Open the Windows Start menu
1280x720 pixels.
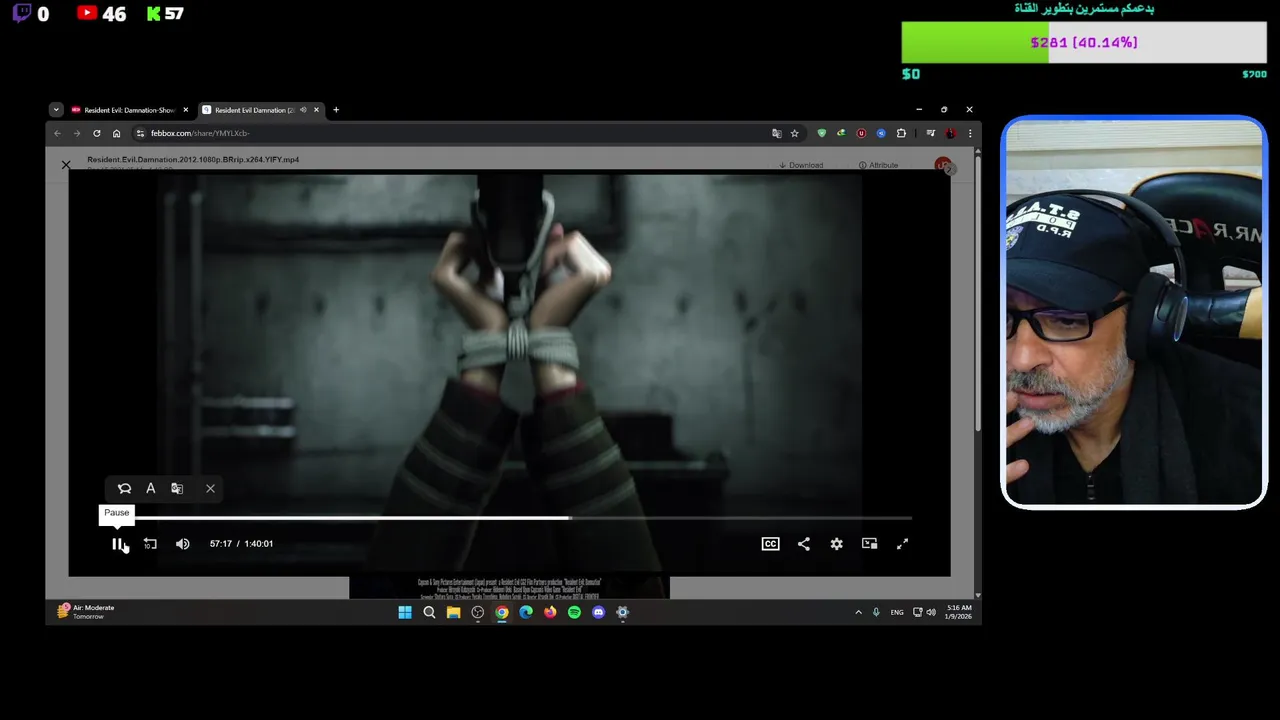click(405, 612)
